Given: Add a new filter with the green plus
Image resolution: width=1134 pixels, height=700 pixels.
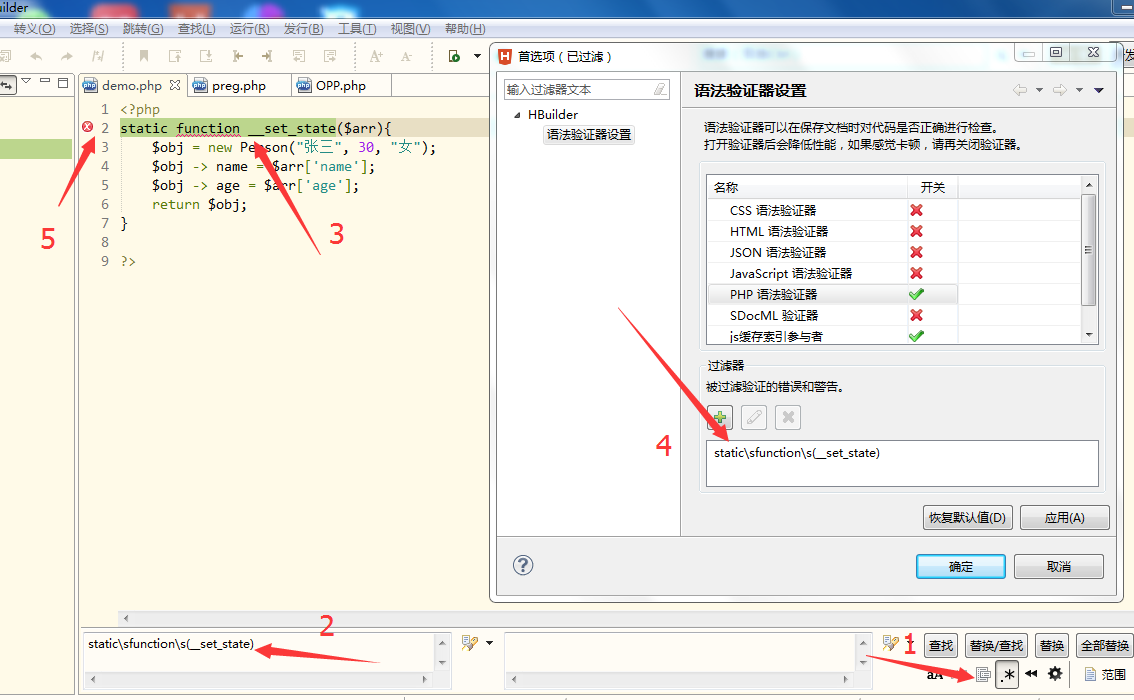Looking at the screenshot, I should point(720,417).
